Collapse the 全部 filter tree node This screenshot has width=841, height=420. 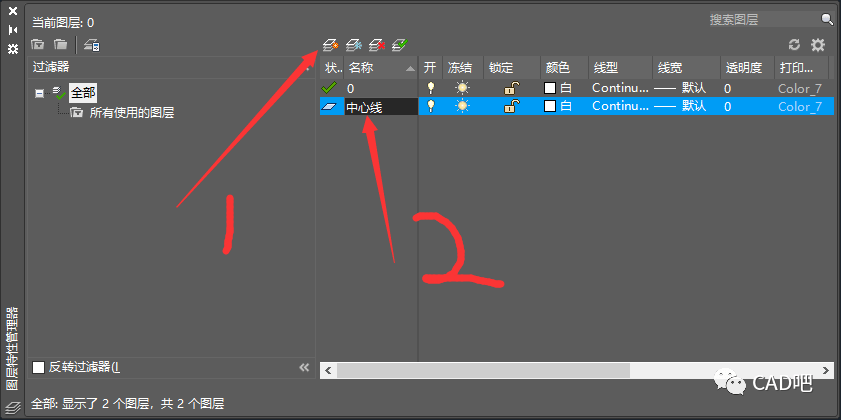(40, 93)
